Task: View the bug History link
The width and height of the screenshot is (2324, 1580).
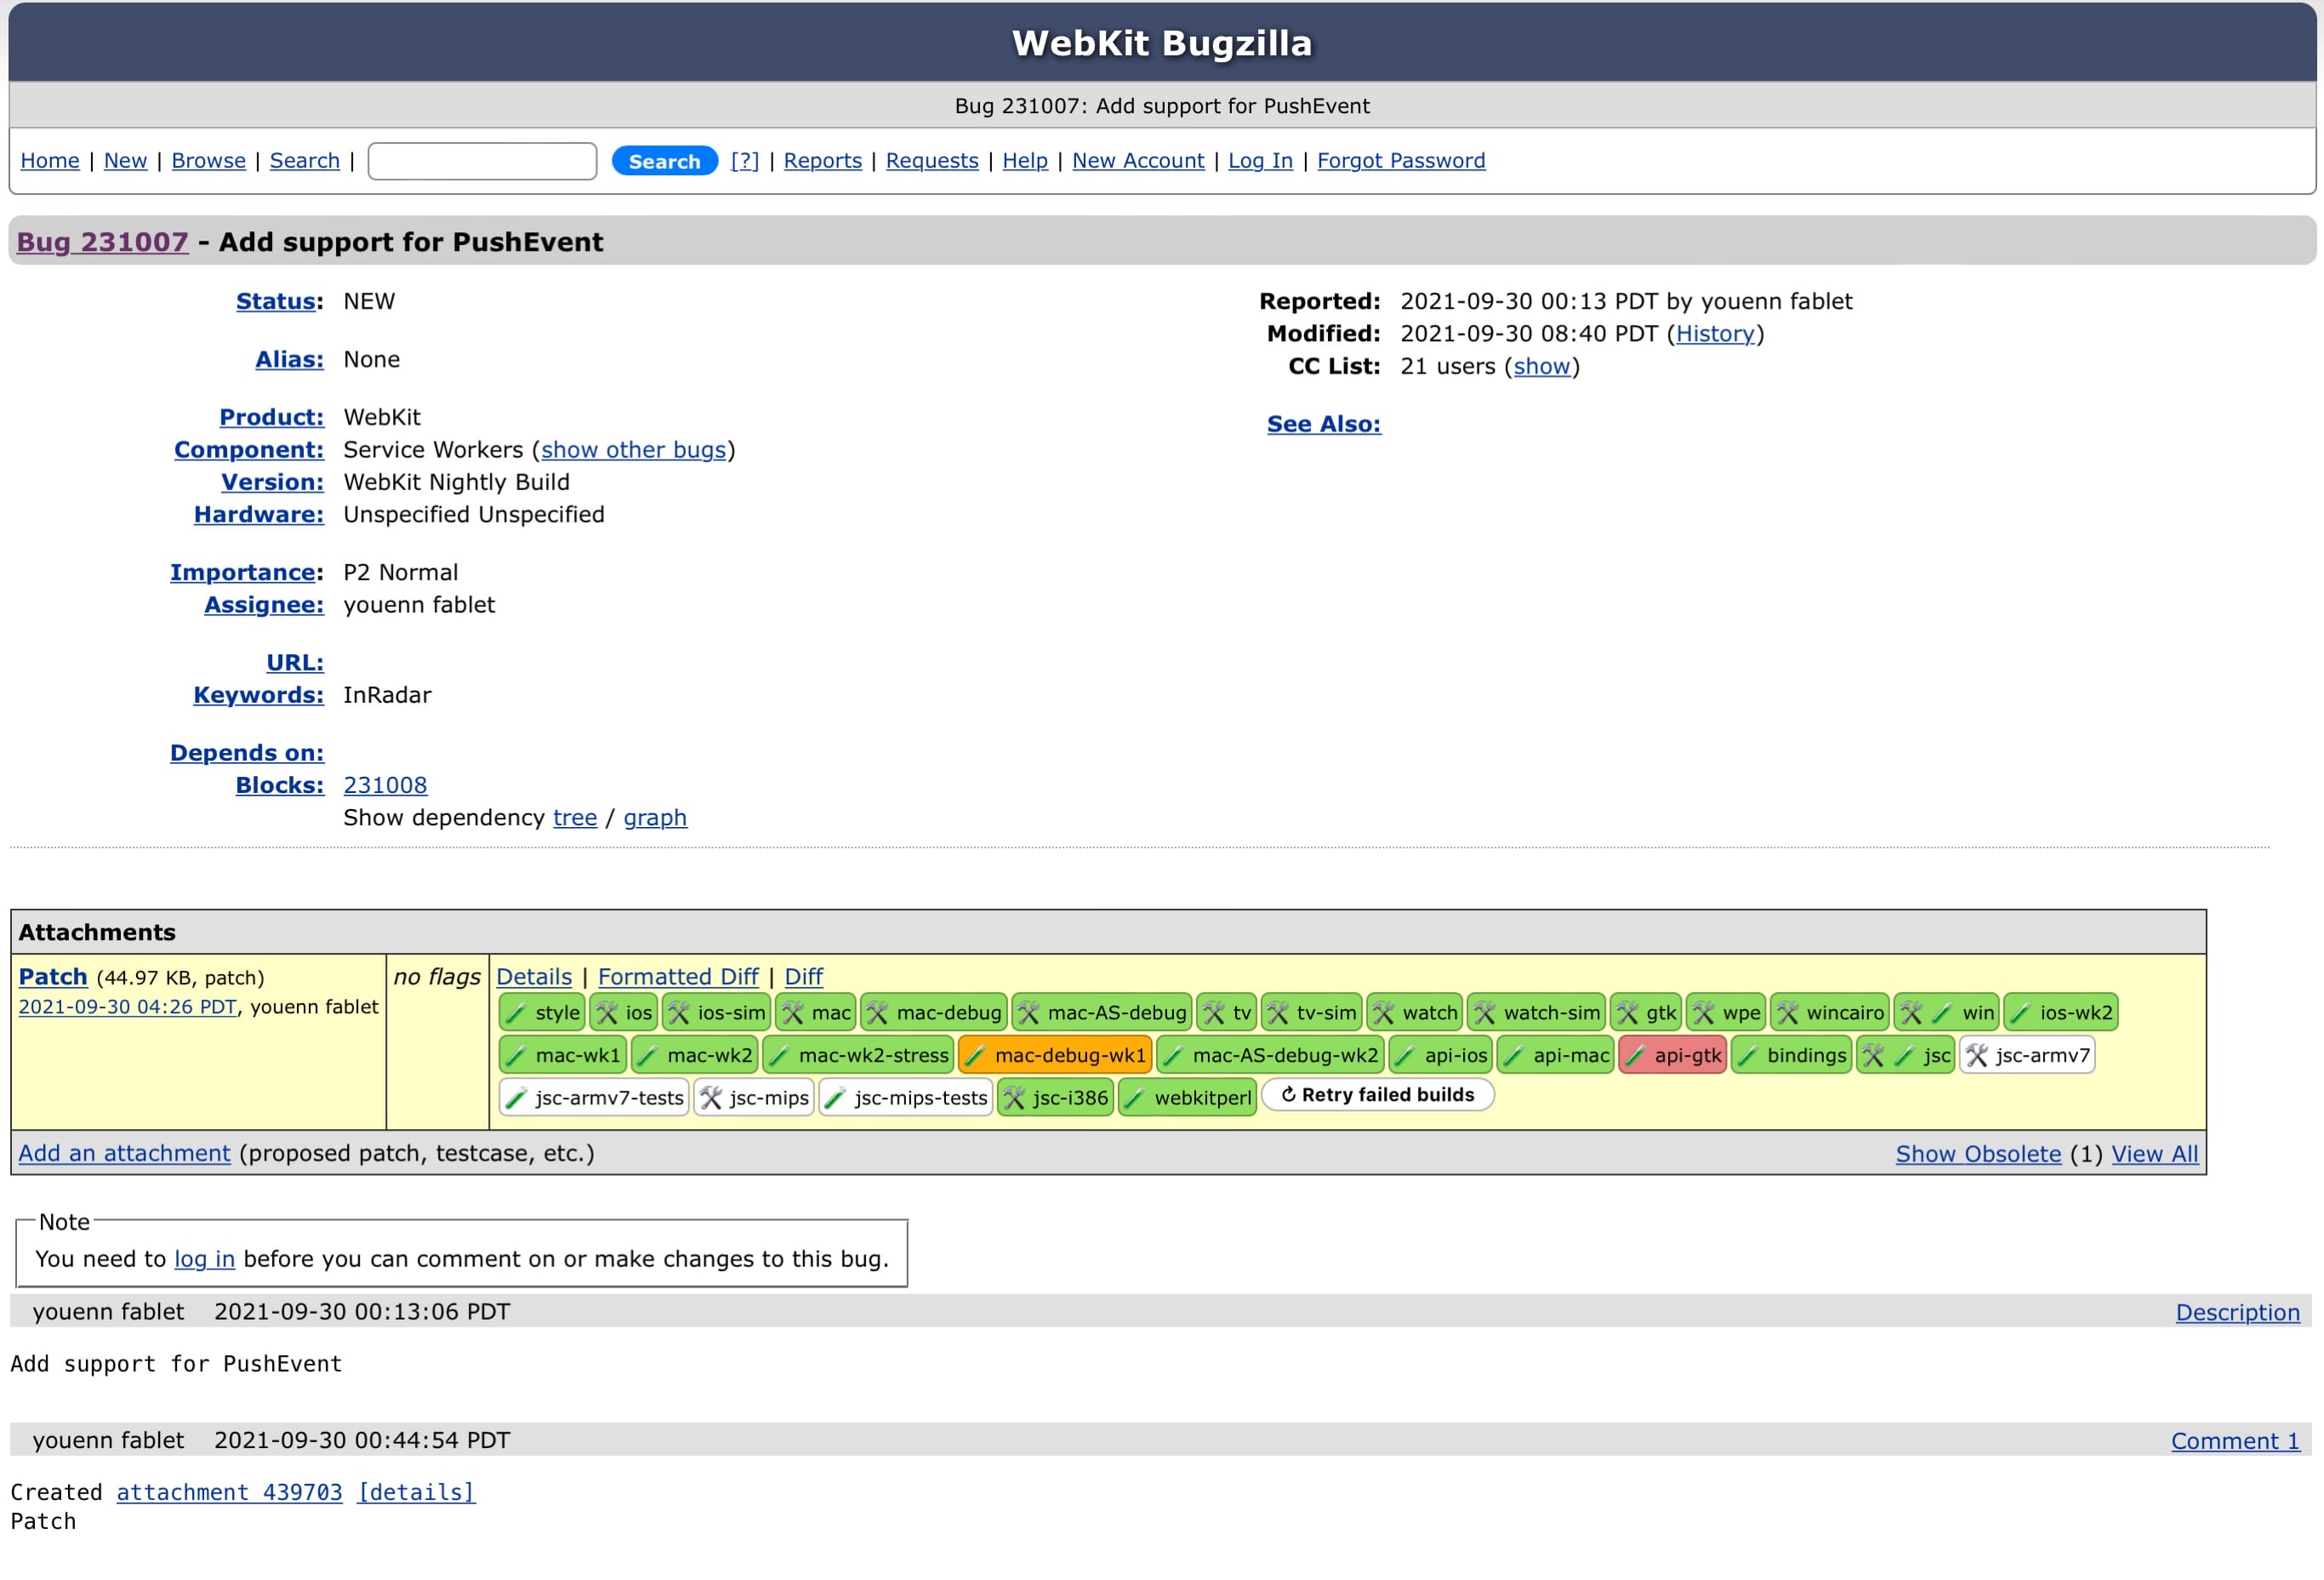Action: pos(1714,334)
